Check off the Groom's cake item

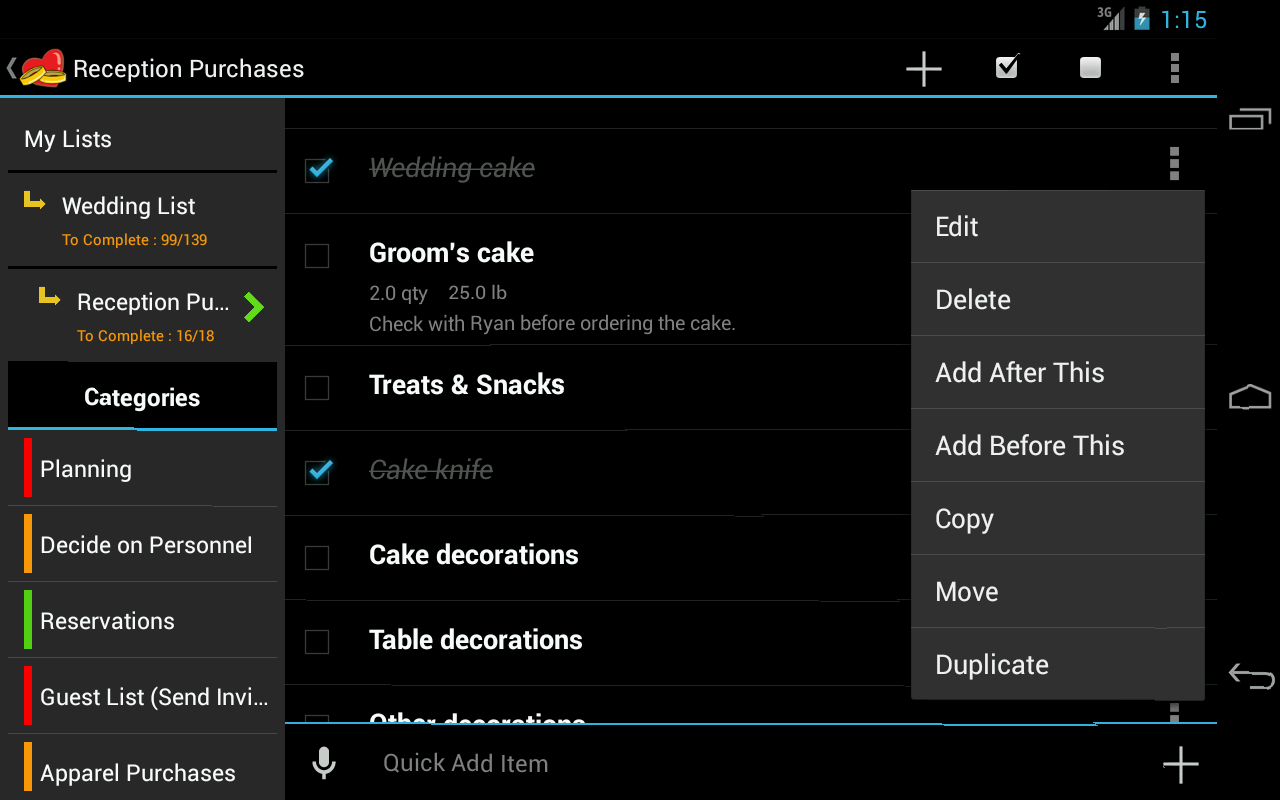317,256
